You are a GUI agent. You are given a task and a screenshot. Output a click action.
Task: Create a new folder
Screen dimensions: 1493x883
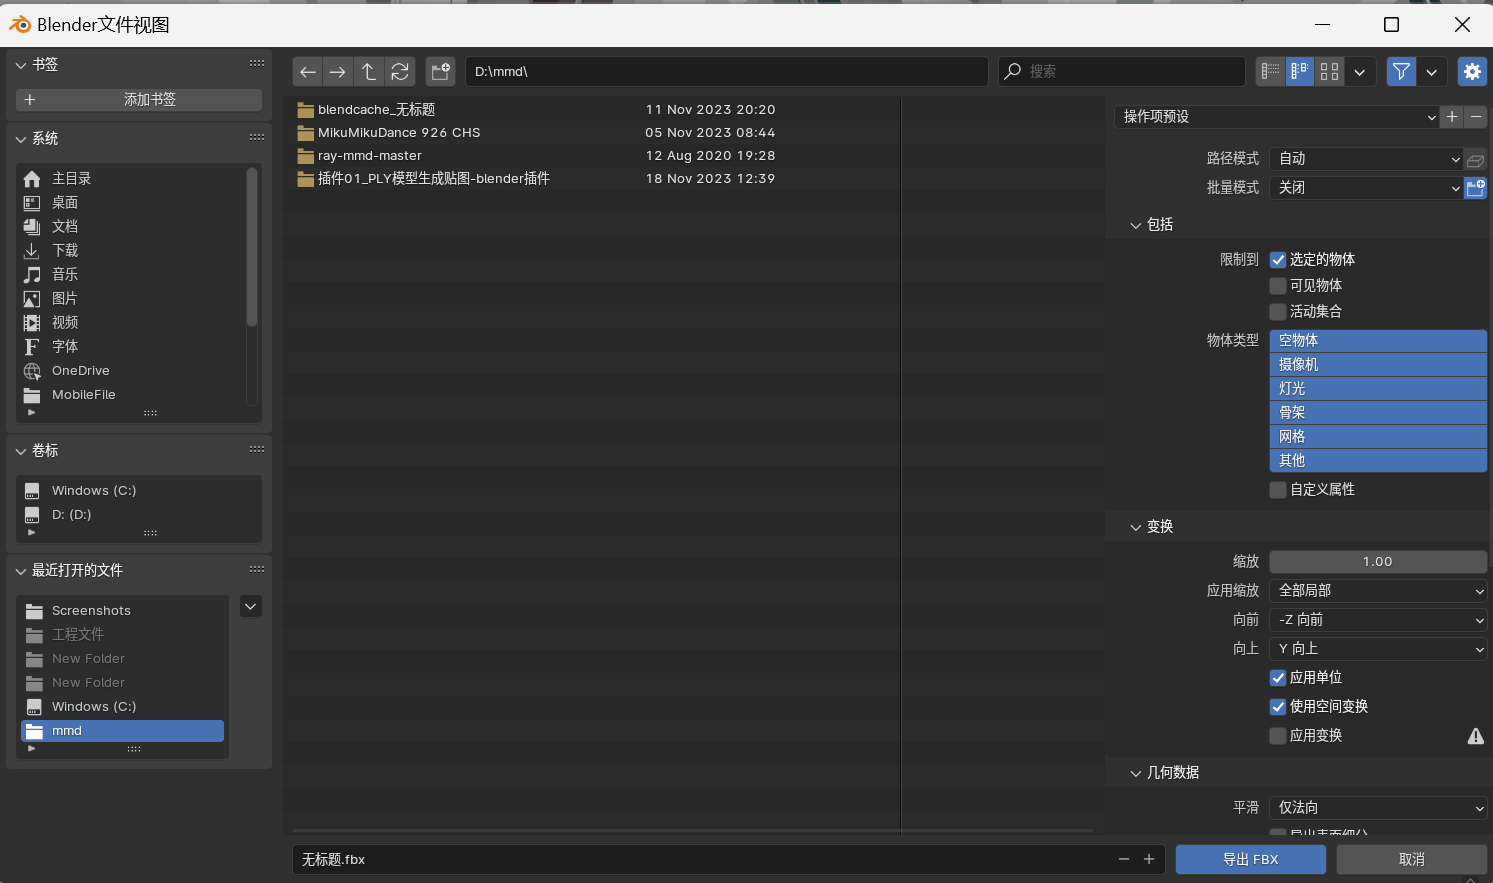point(440,72)
